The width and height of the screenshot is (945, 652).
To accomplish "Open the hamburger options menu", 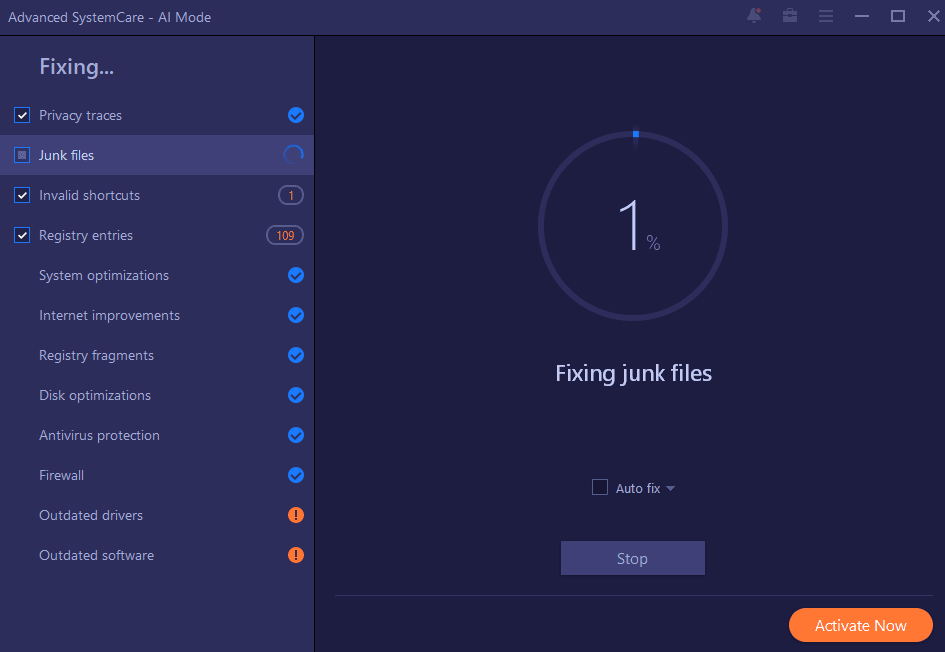I will (x=826, y=16).
